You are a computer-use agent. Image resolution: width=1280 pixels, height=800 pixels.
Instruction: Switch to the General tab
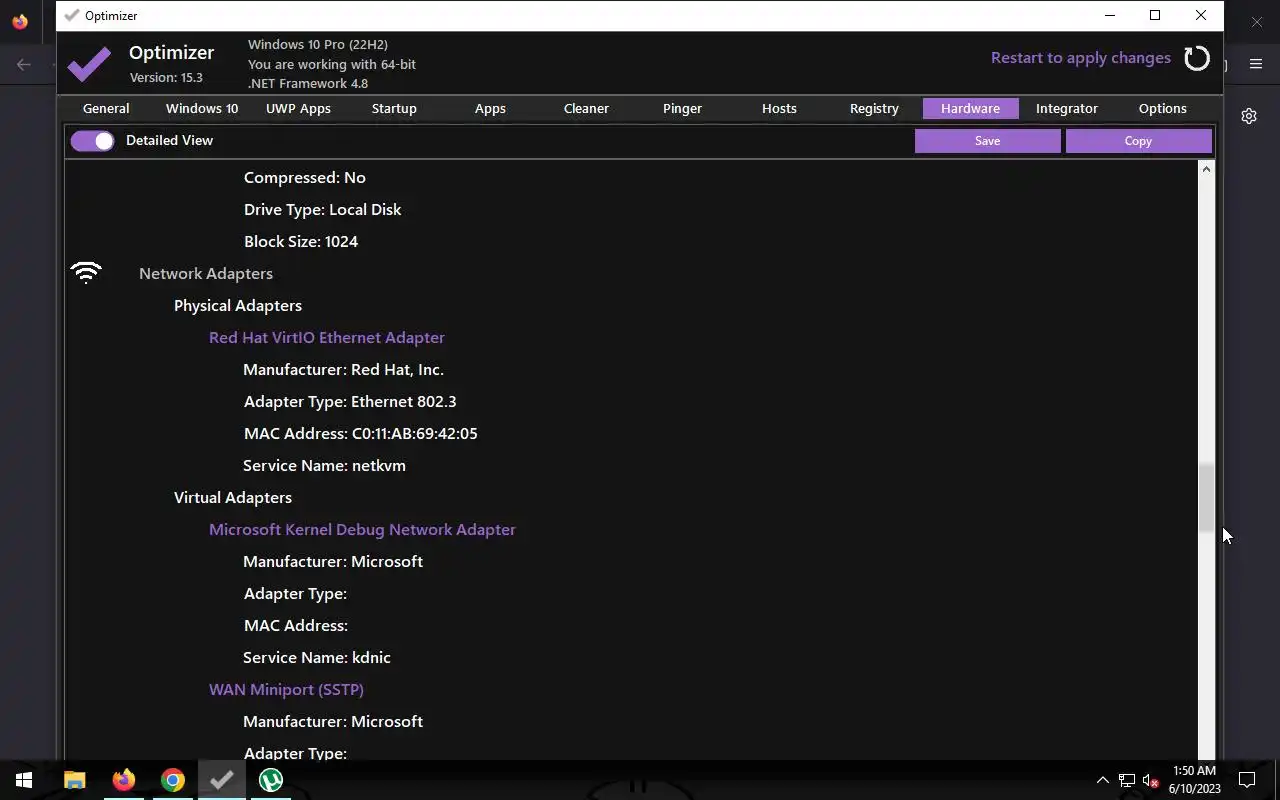click(106, 108)
